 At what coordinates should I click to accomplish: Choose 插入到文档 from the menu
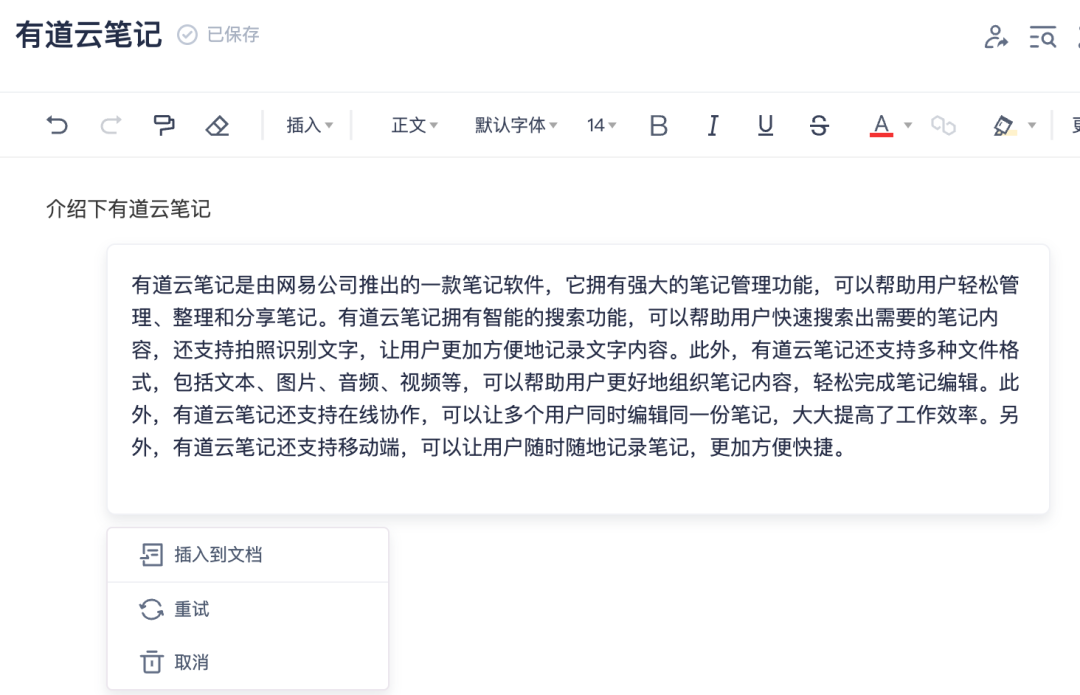pyautogui.click(x=248, y=554)
